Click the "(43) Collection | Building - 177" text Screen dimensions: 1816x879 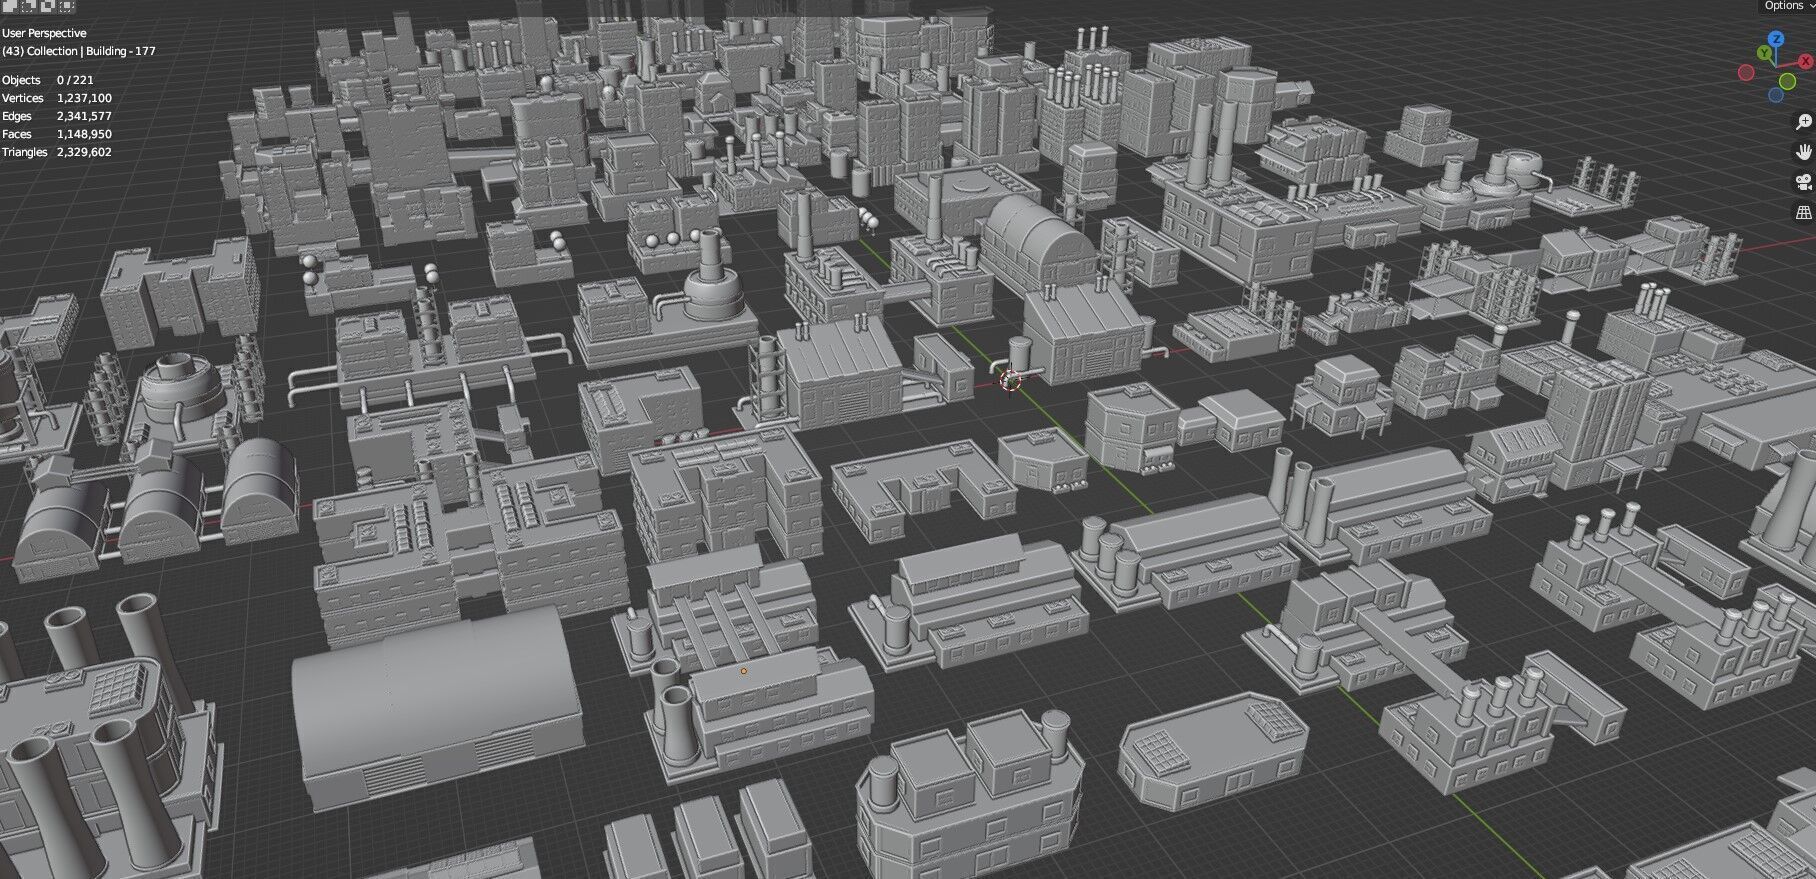[79, 51]
